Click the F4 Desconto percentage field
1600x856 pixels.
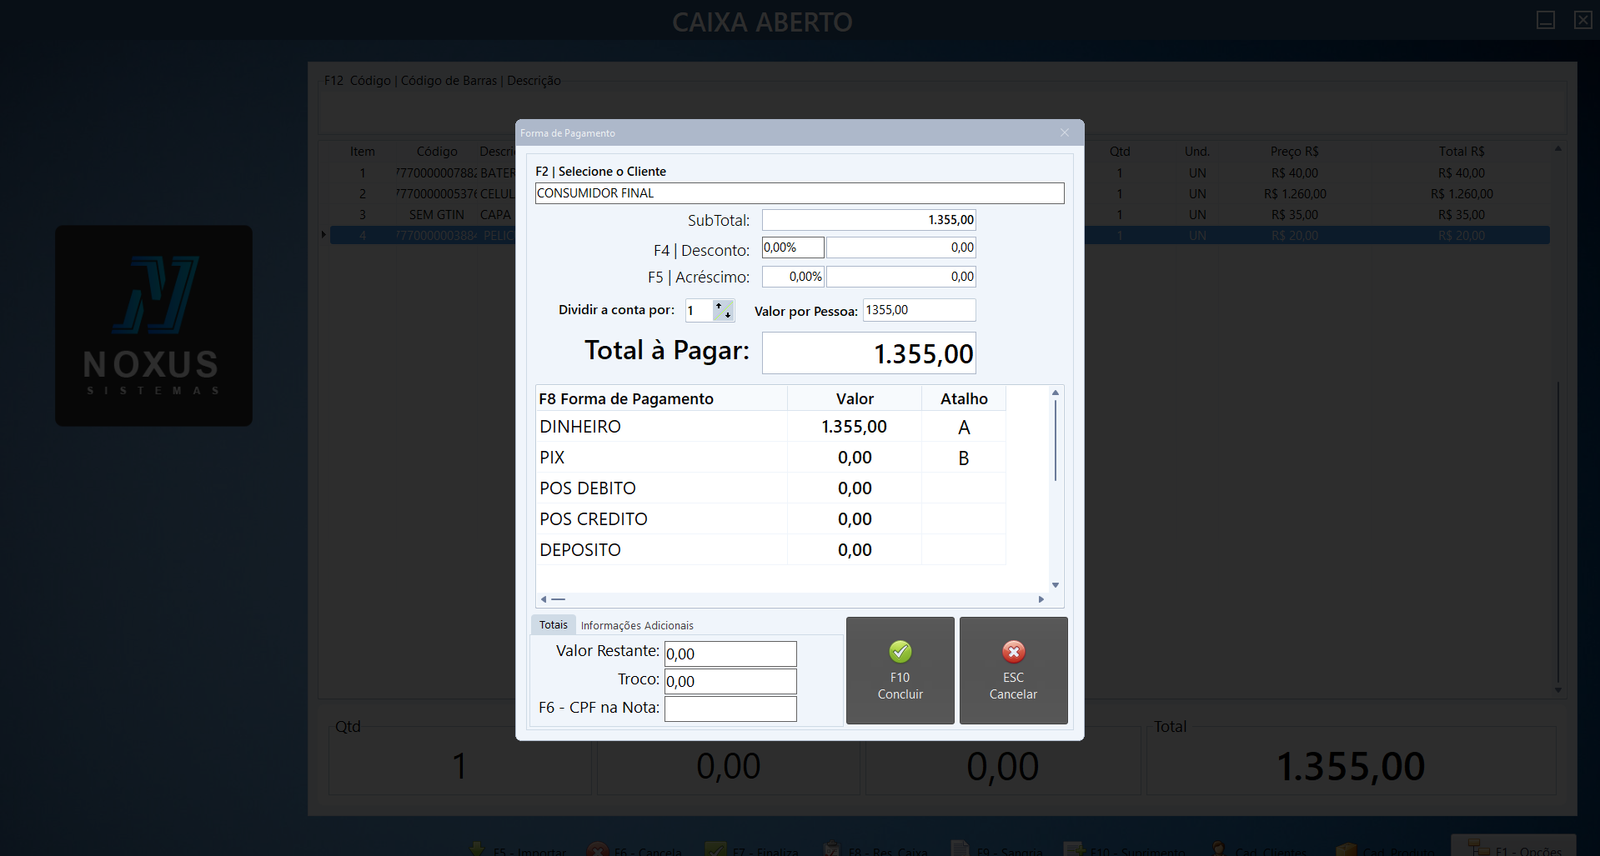click(x=793, y=248)
